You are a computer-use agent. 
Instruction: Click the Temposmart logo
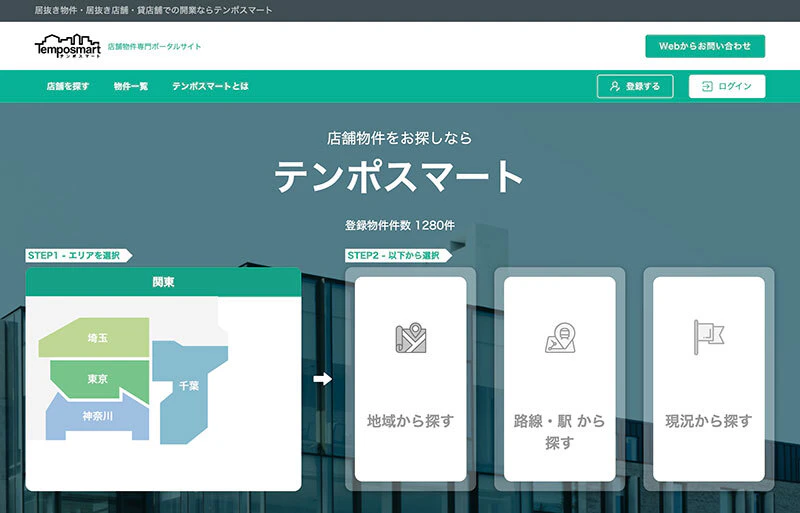pyautogui.click(x=68, y=46)
